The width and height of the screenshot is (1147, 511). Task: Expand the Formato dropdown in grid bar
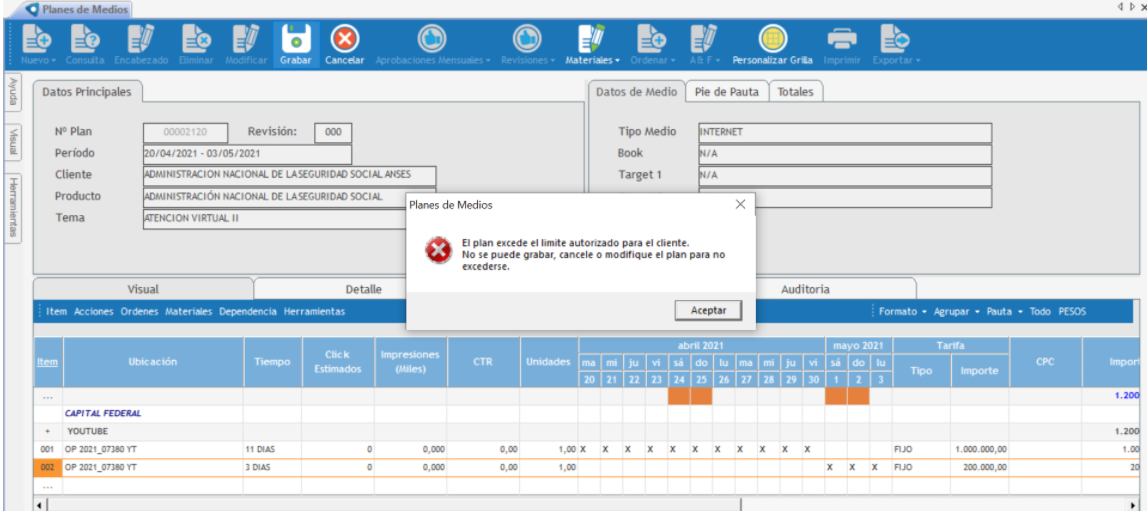(902, 312)
